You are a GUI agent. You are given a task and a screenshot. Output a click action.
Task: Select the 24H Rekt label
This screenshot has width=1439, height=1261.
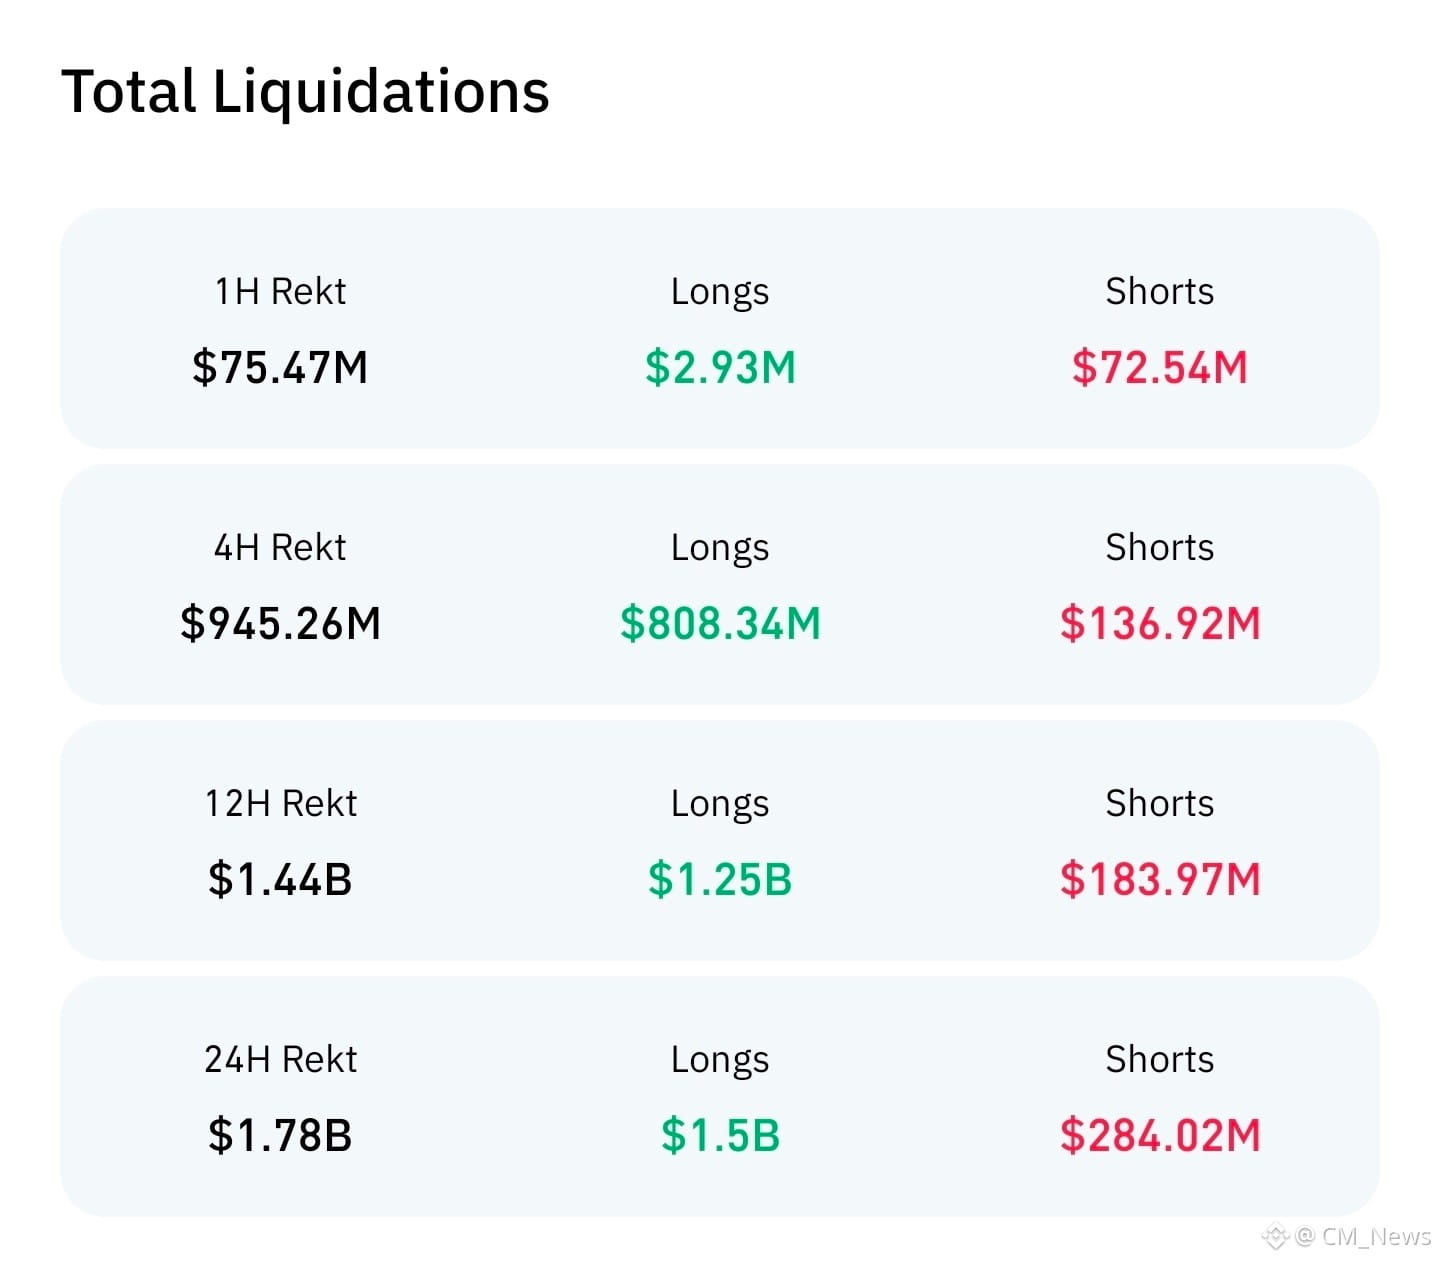[280, 1059]
